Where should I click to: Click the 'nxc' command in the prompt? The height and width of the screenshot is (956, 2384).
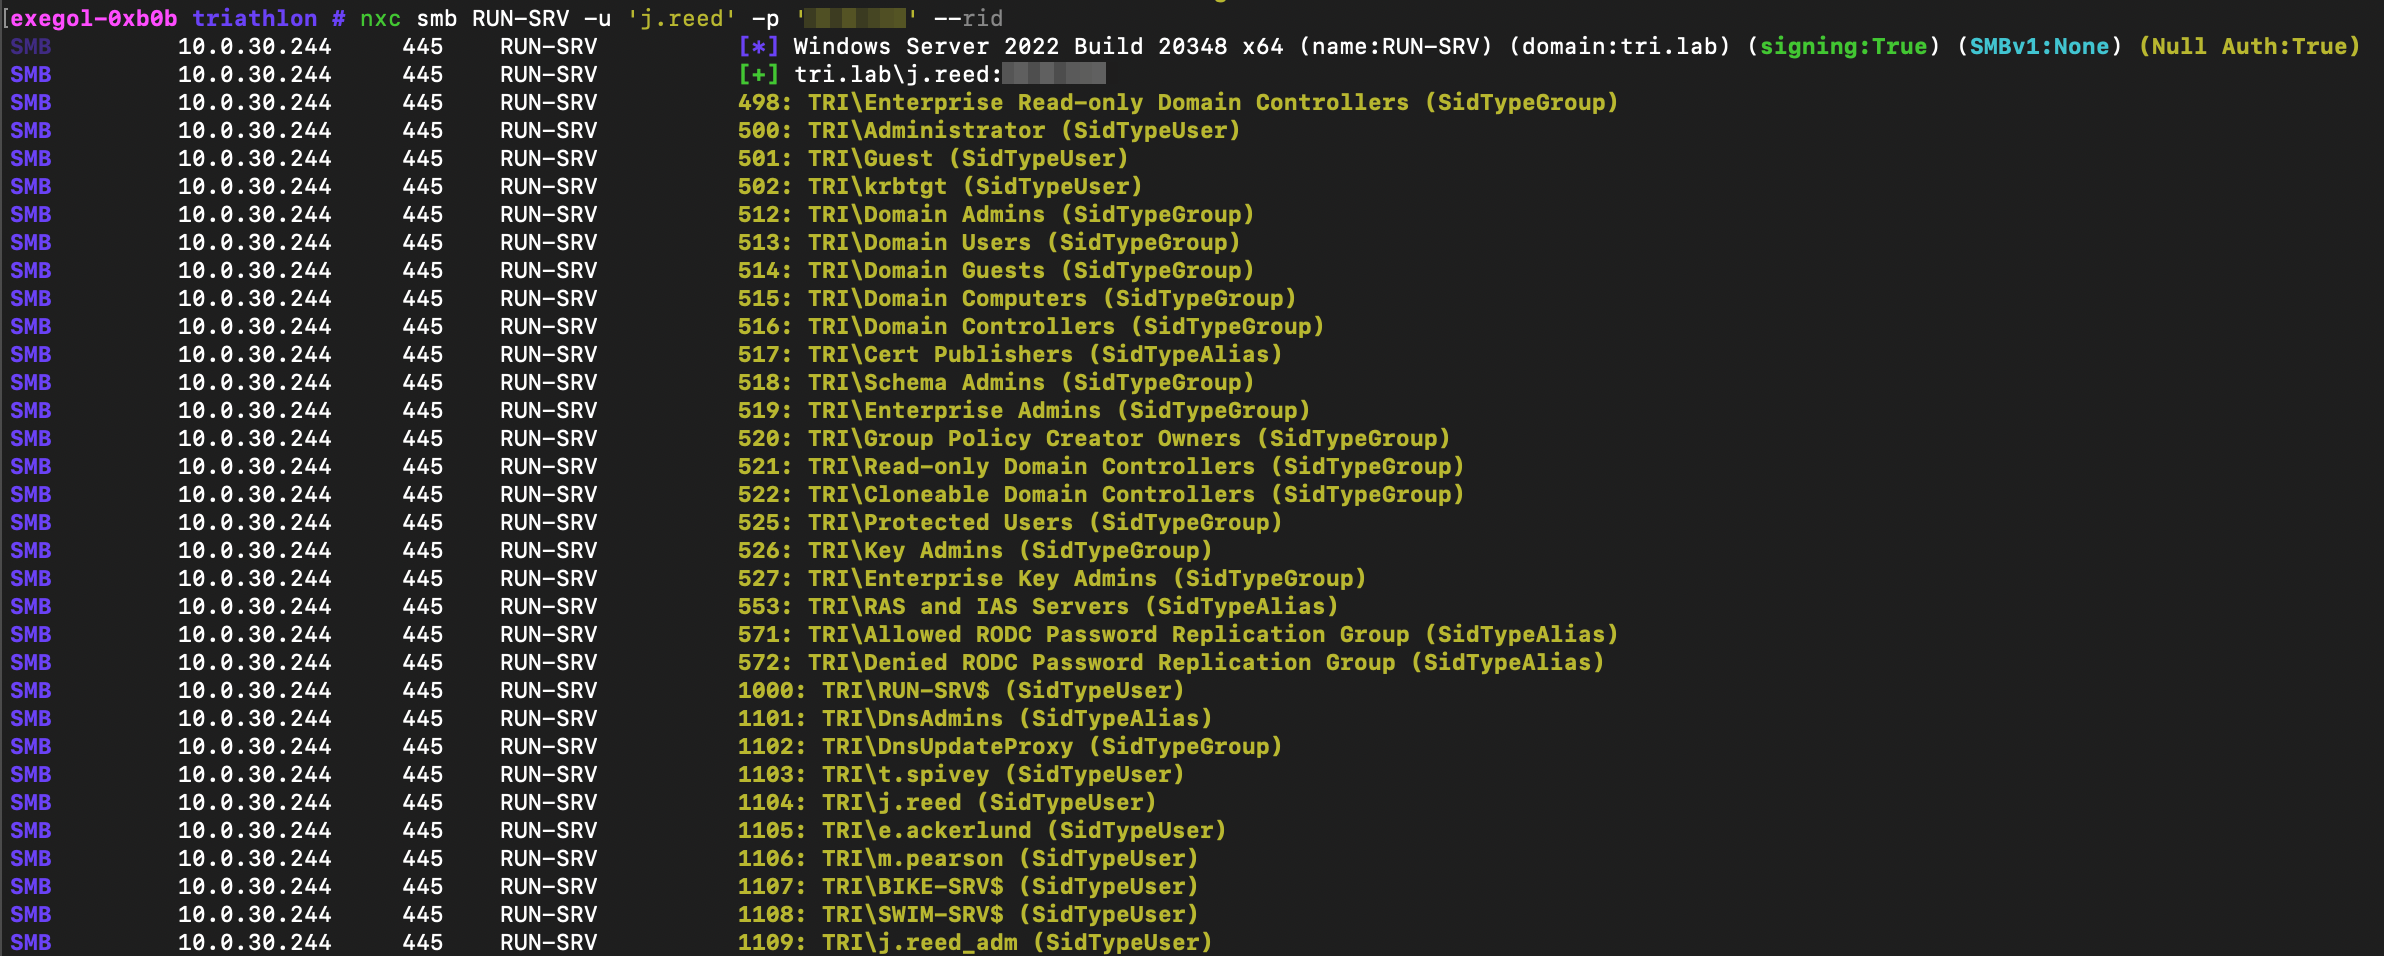pyautogui.click(x=380, y=19)
